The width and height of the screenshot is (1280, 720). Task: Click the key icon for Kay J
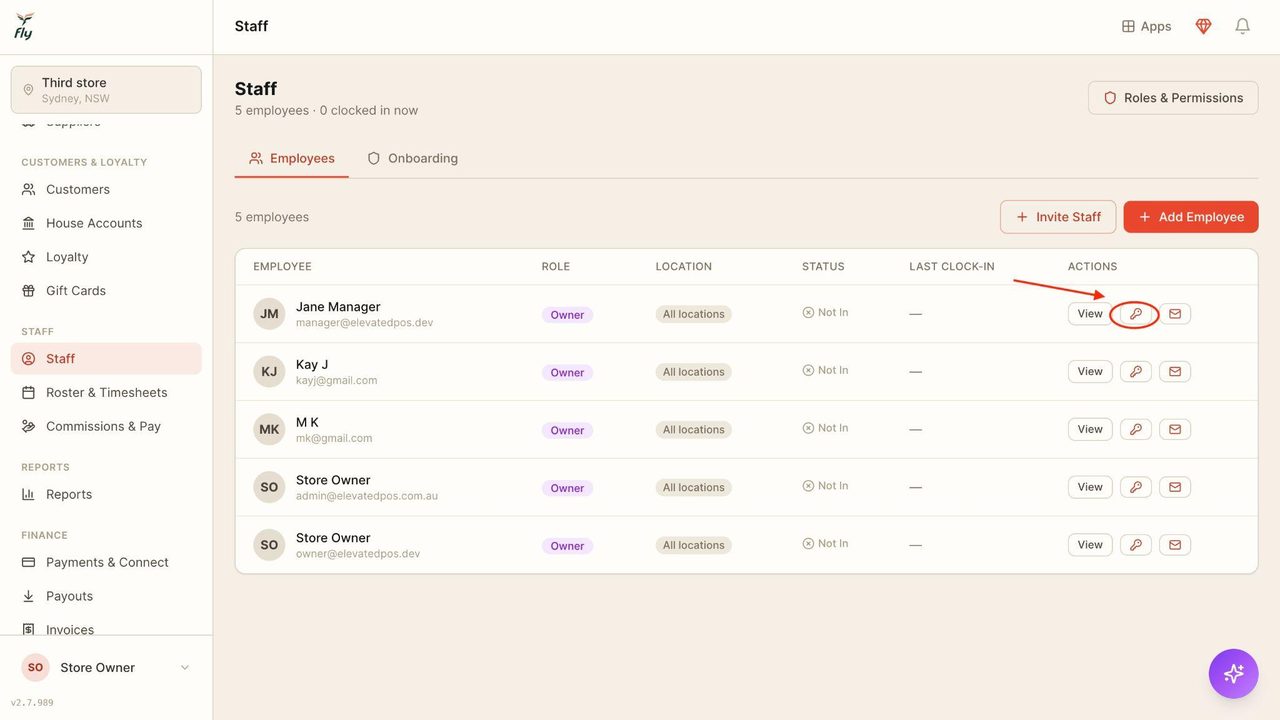(x=1135, y=372)
